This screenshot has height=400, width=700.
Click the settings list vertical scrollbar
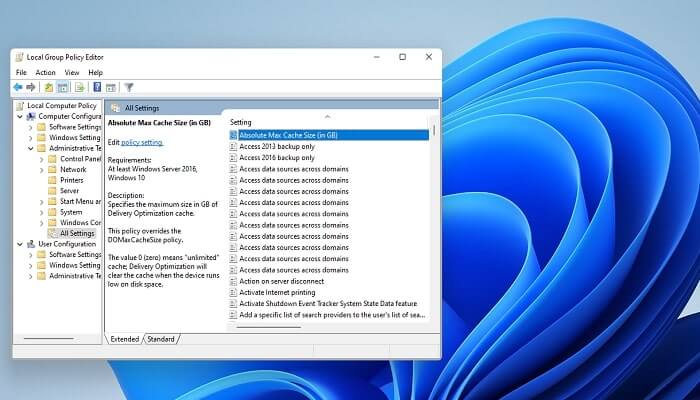(434, 200)
